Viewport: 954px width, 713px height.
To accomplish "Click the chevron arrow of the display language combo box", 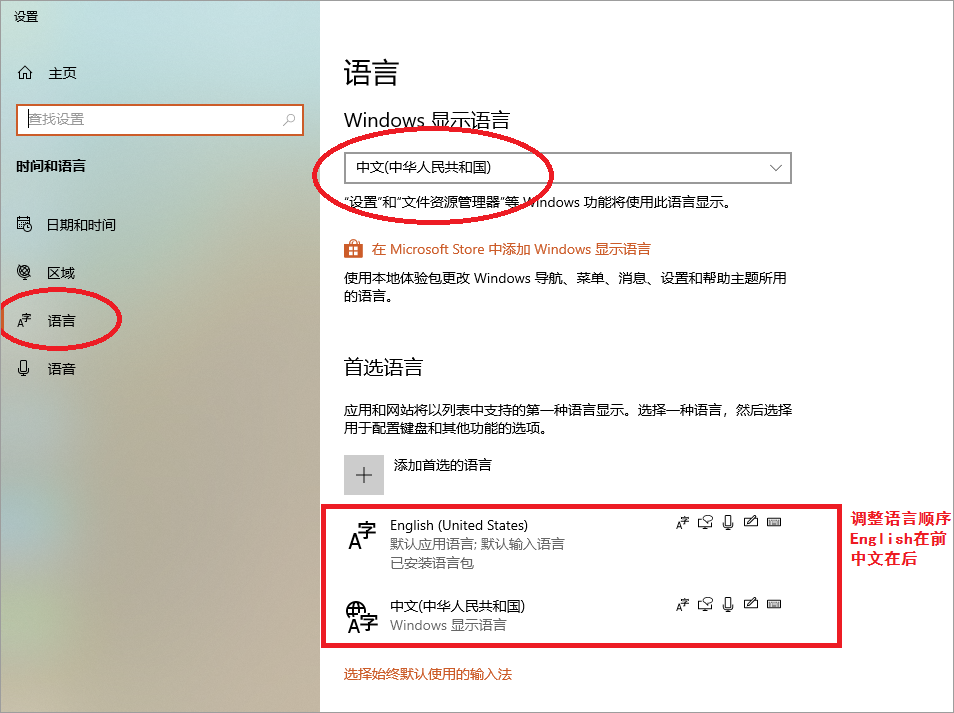I will [775, 168].
